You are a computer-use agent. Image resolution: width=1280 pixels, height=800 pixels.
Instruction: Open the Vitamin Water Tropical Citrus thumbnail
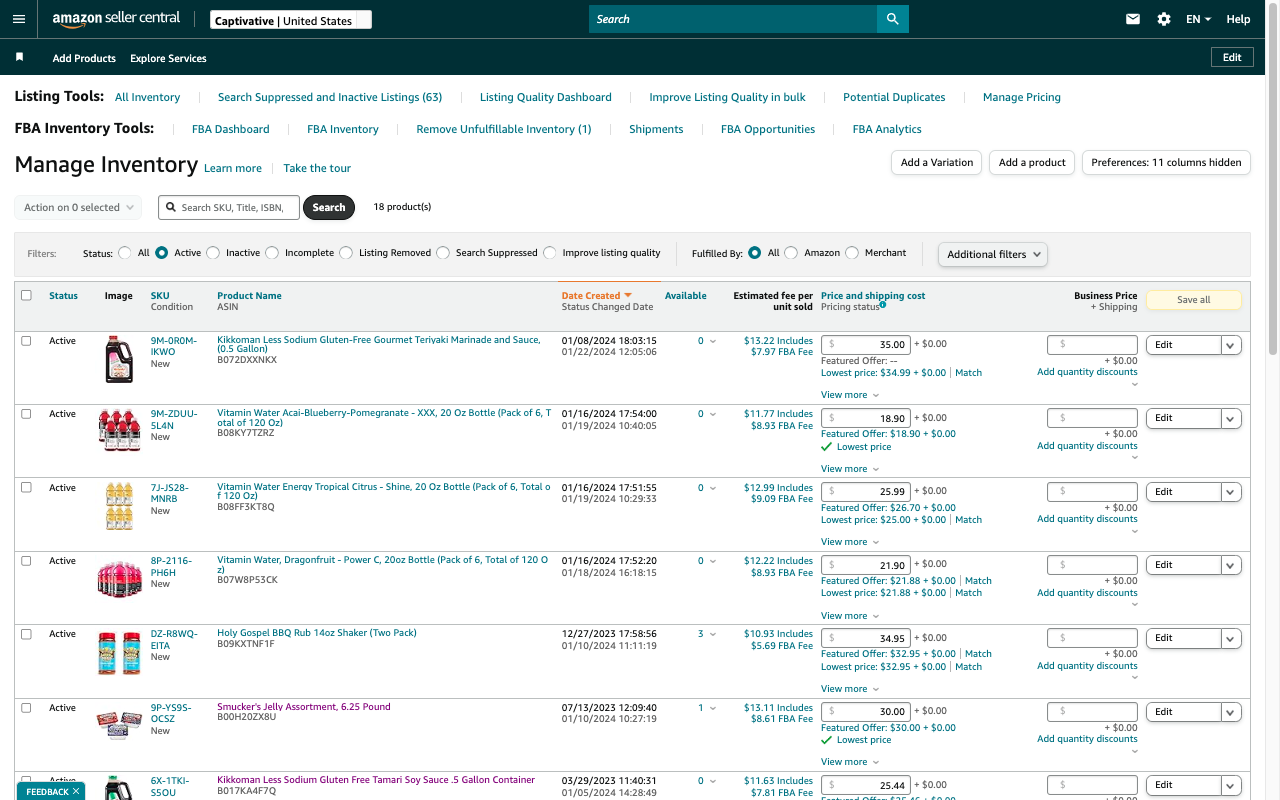point(119,505)
